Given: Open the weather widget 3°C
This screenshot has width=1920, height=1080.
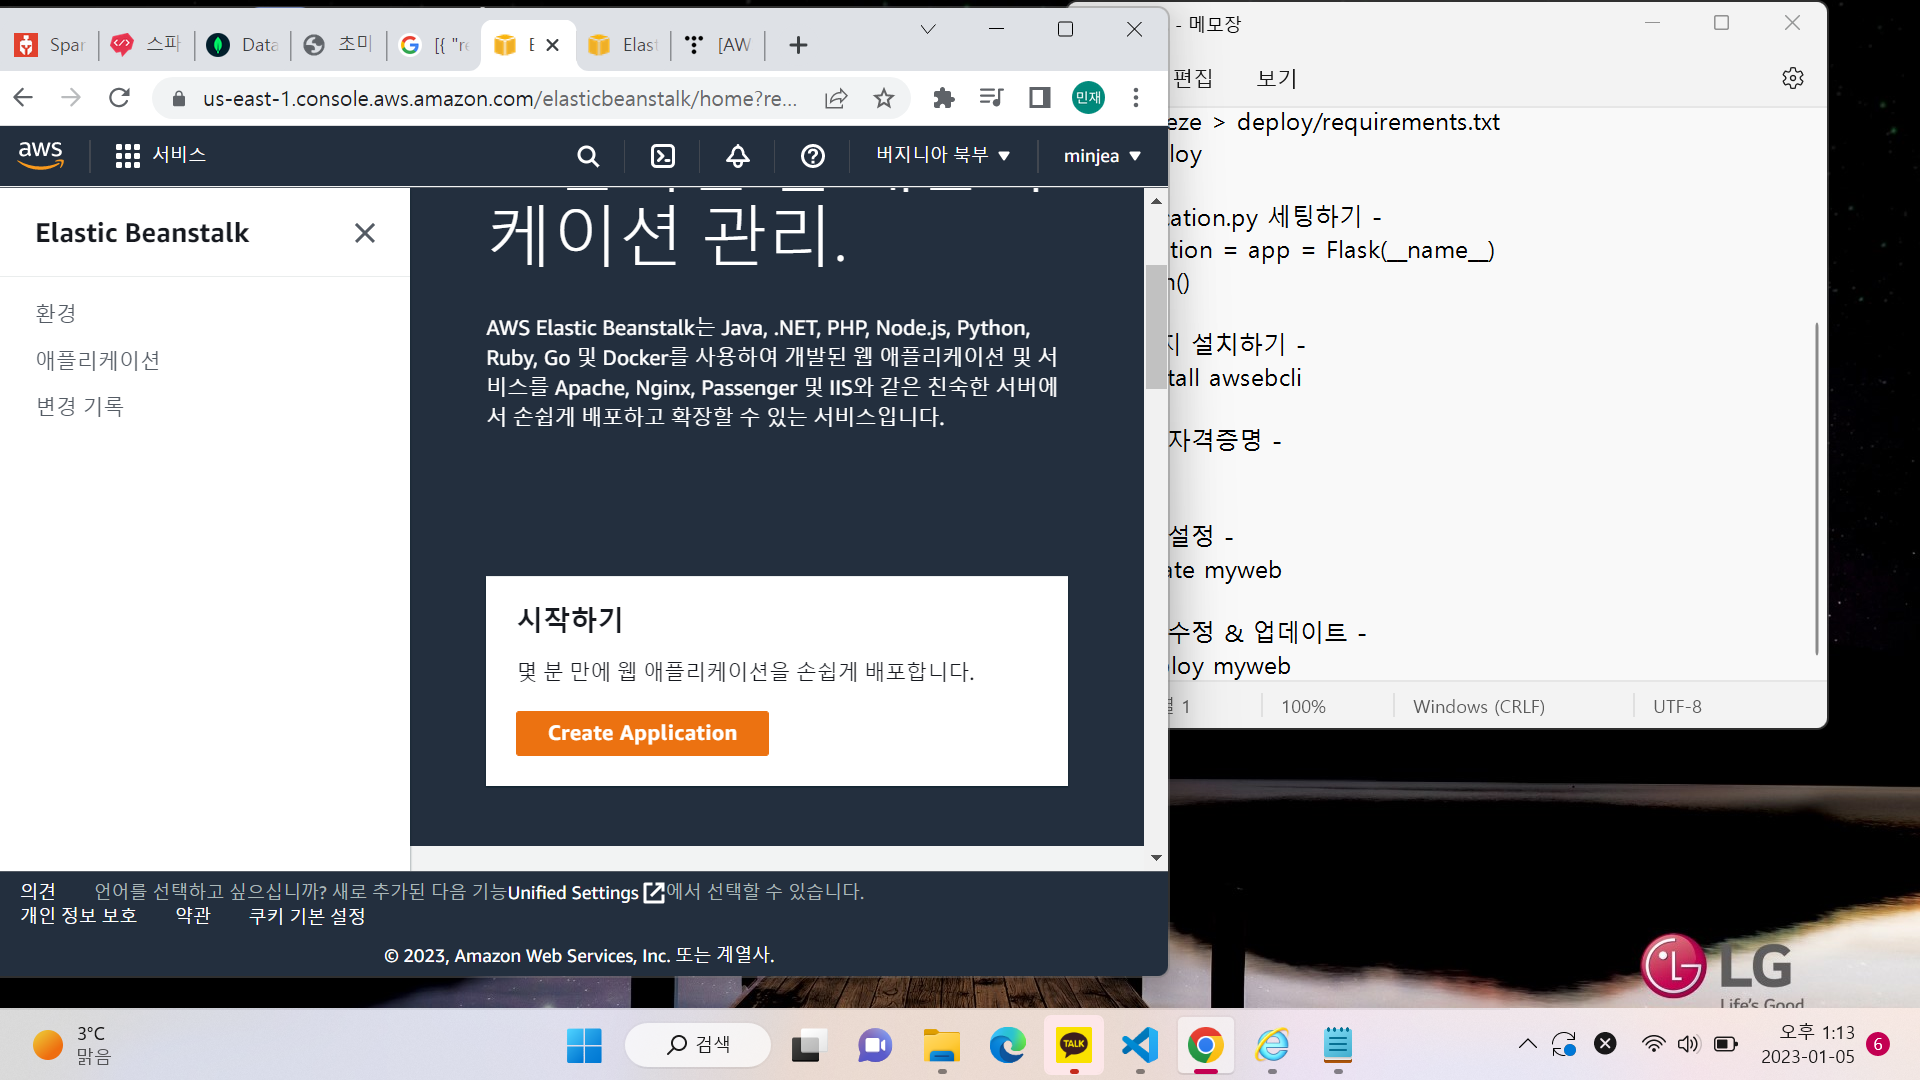Looking at the screenshot, I should [x=72, y=1045].
